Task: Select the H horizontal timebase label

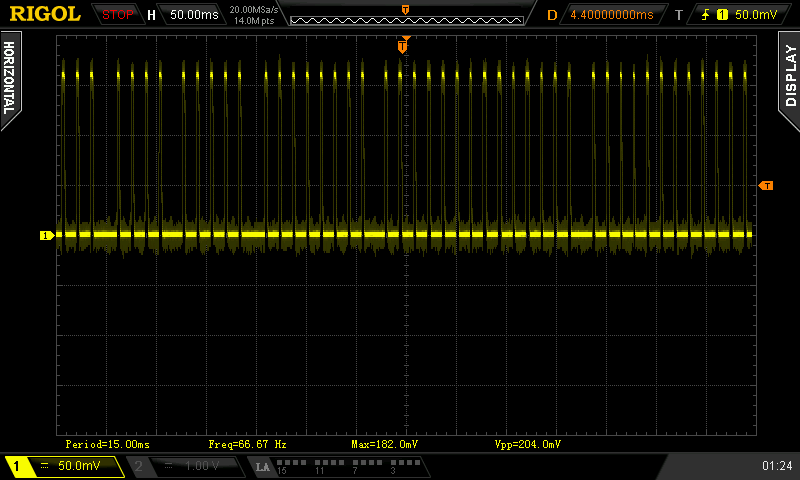Action: [x=151, y=15]
